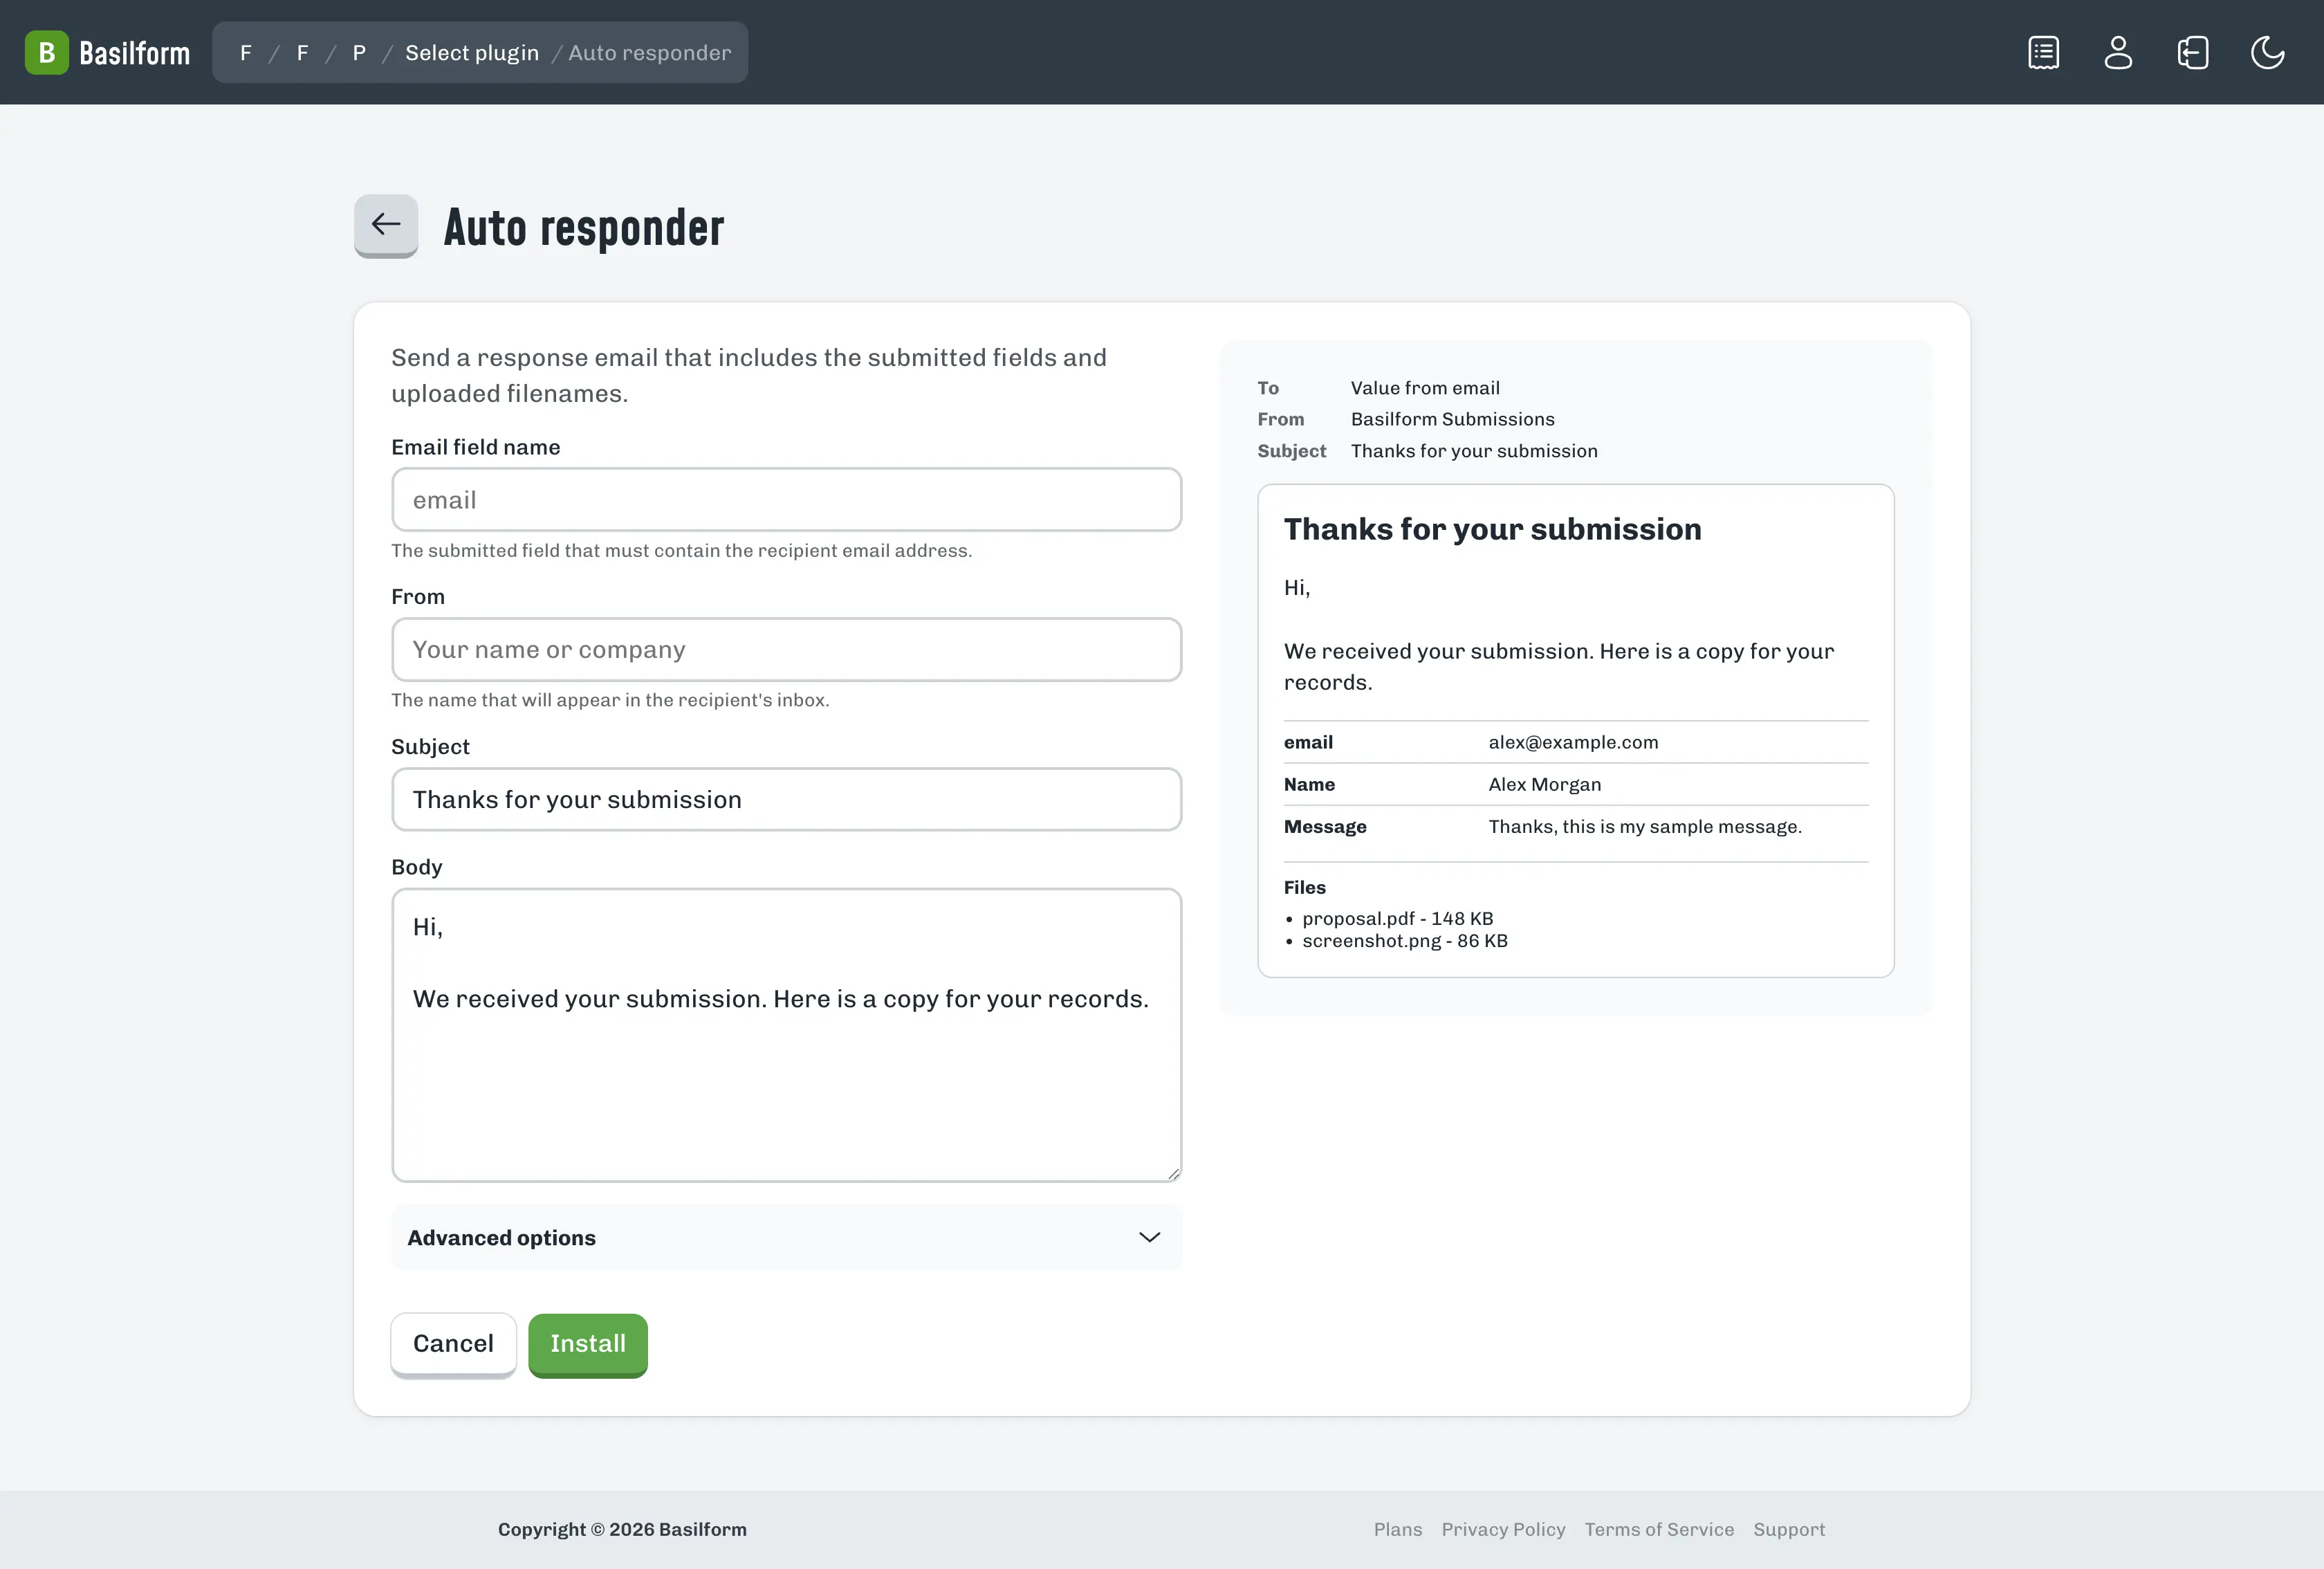This screenshot has height=1569, width=2324.
Task: Click the Auto responder breadcrumb
Action: [x=650, y=53]
